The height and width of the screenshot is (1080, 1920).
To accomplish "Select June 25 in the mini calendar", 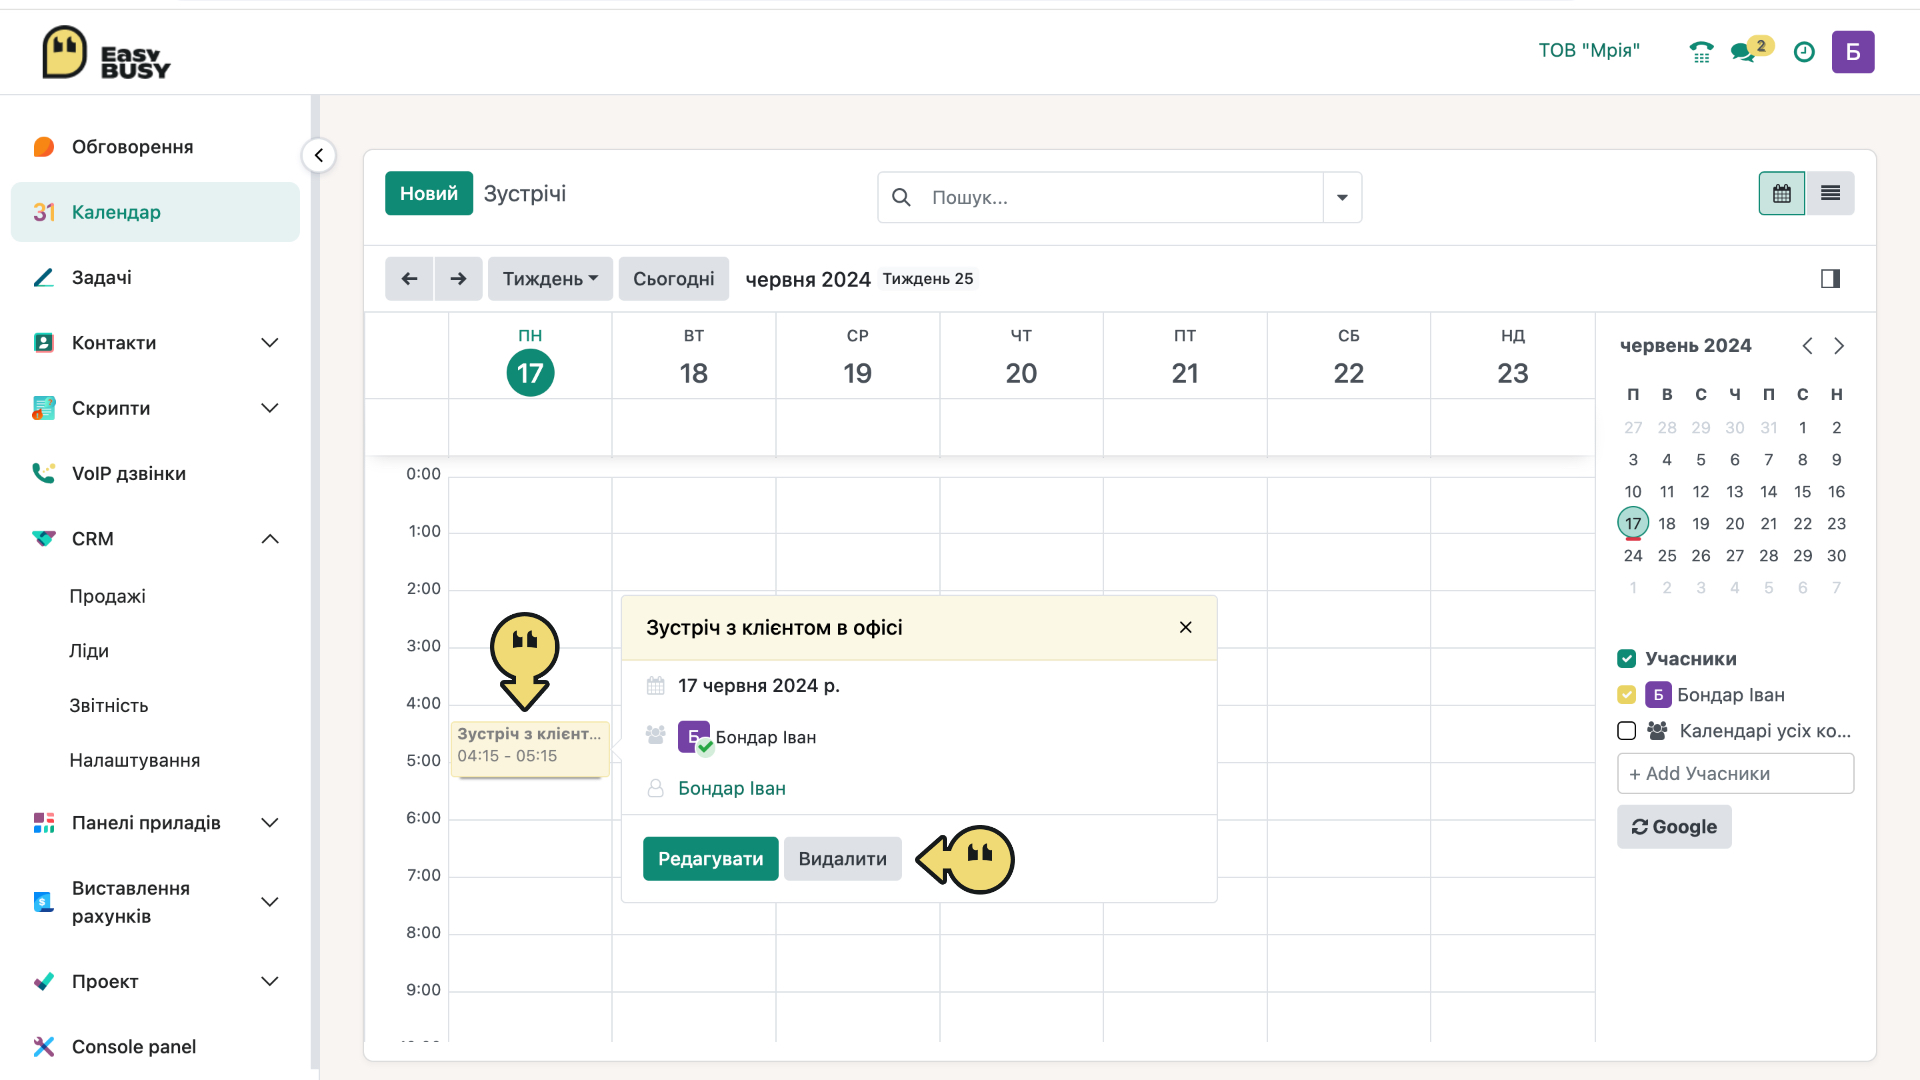I will point(1667,556).
